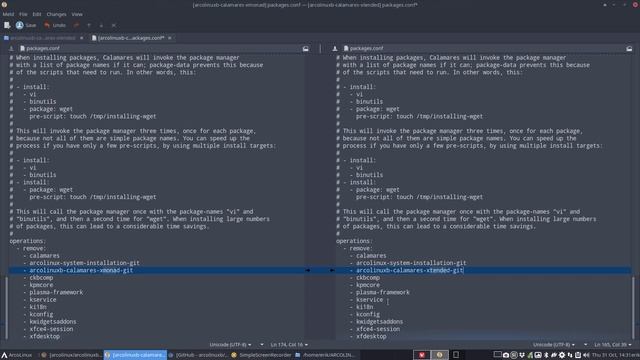Click 'plasma-framework' entry in left pane
The width and height of the screenshot is (640, 360).
coord(56,292)
